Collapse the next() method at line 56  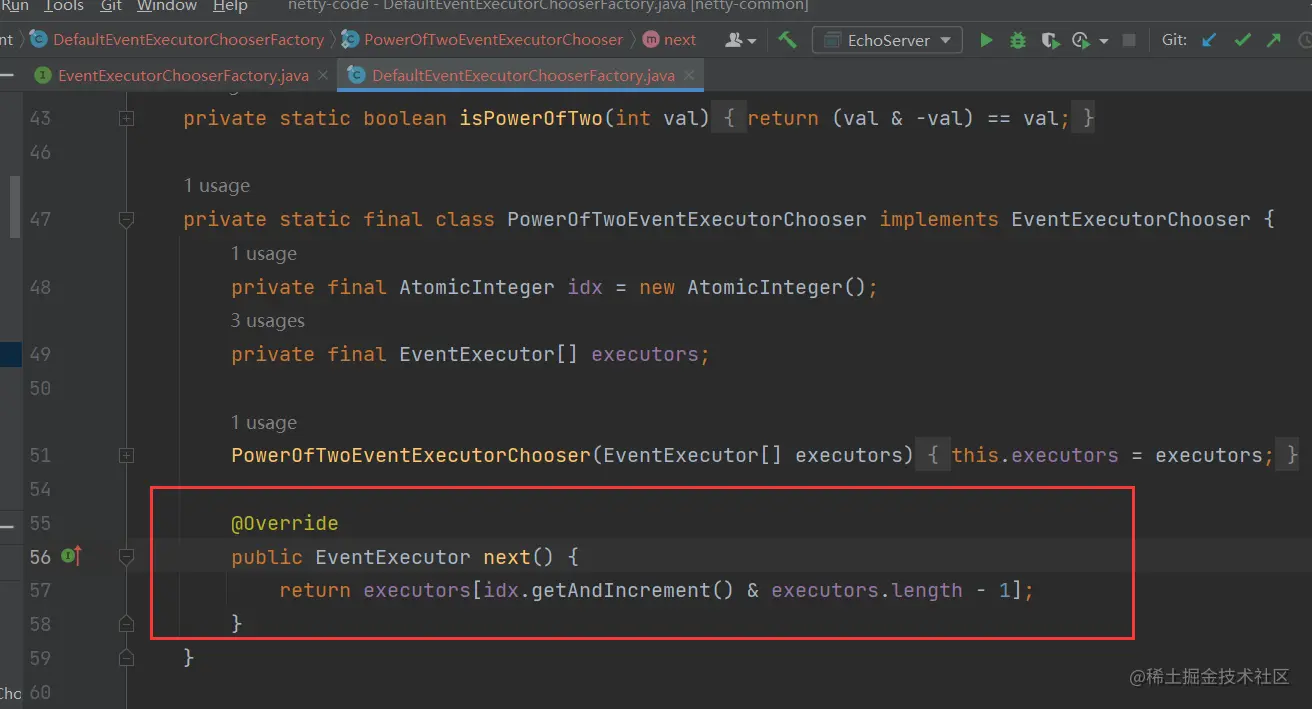(126, 556)
